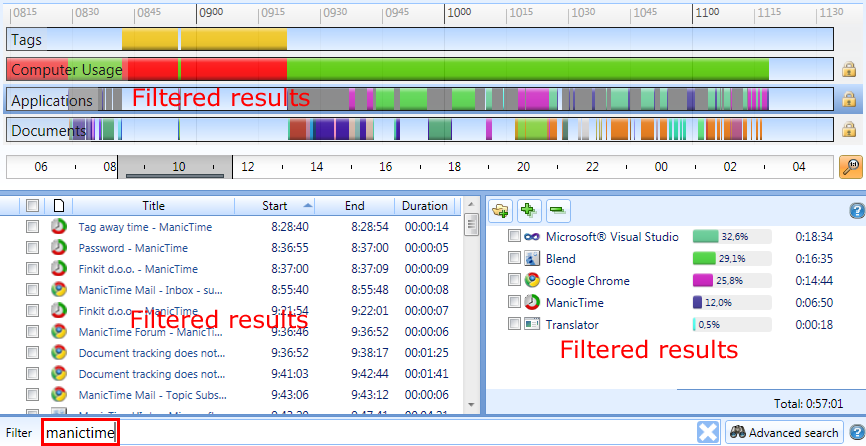Click the green plus add icon
The width and height of the screenshot is (866, 446).
coord(529,210)
